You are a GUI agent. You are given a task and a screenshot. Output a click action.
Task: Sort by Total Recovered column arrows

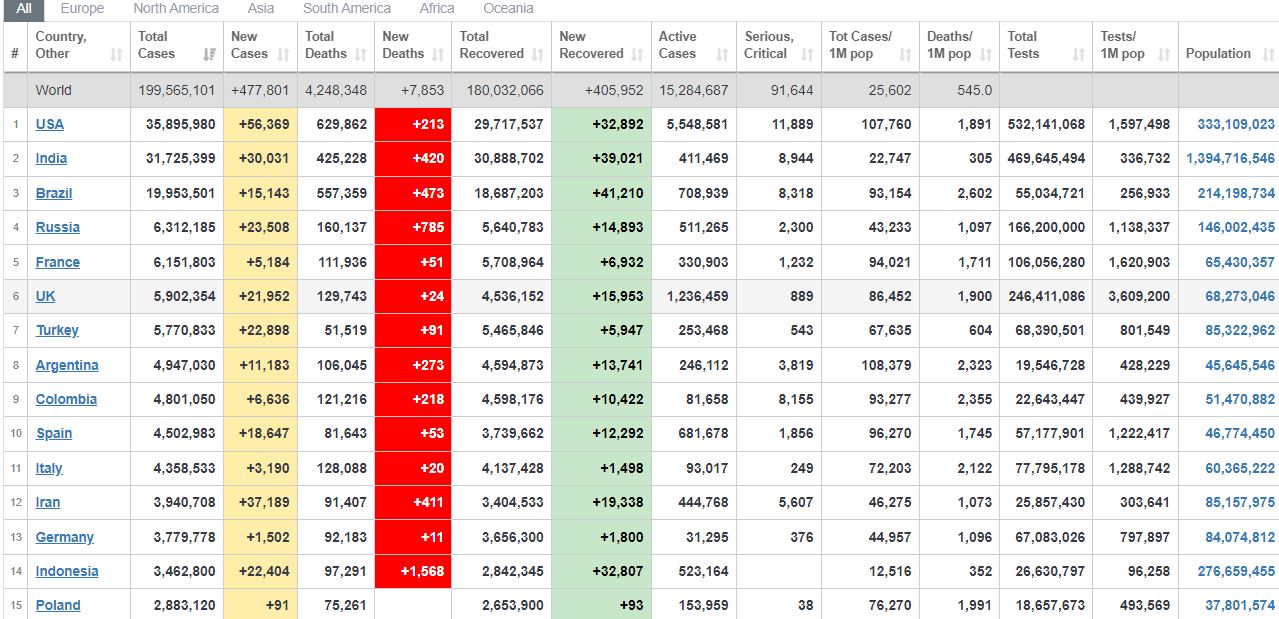click(538, 54)
